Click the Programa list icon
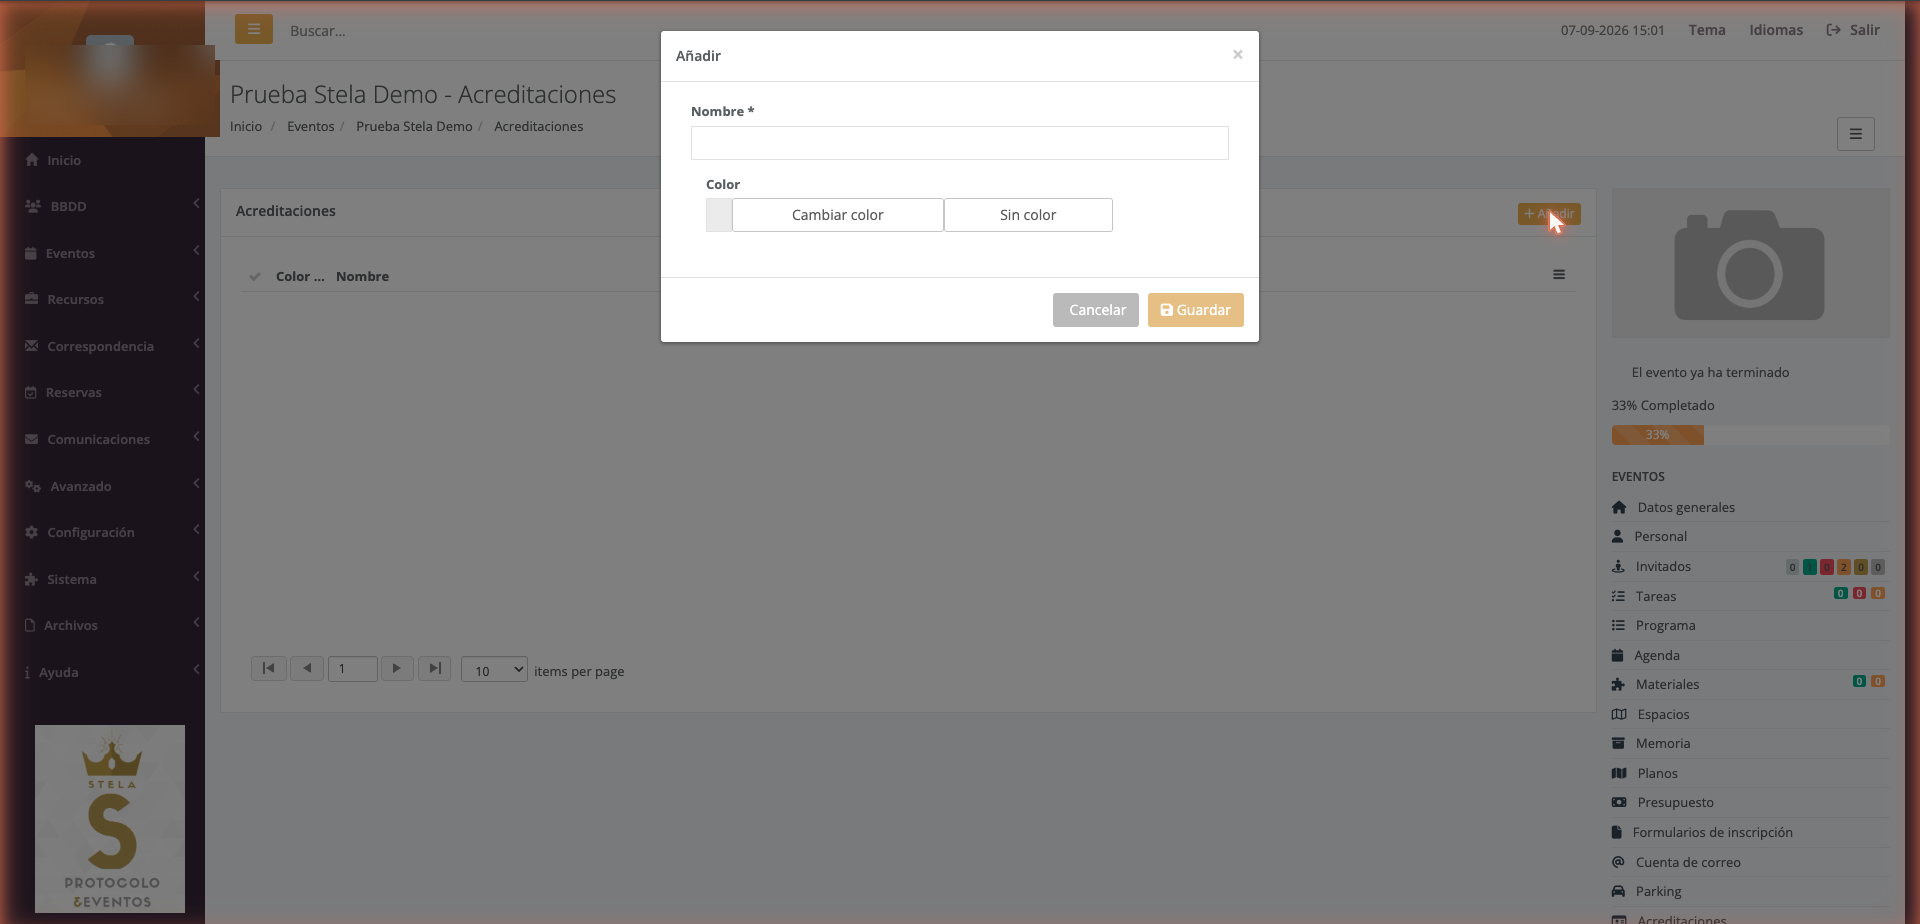This screenshot has height=924, width=1920. click(x=1618, y=625)
